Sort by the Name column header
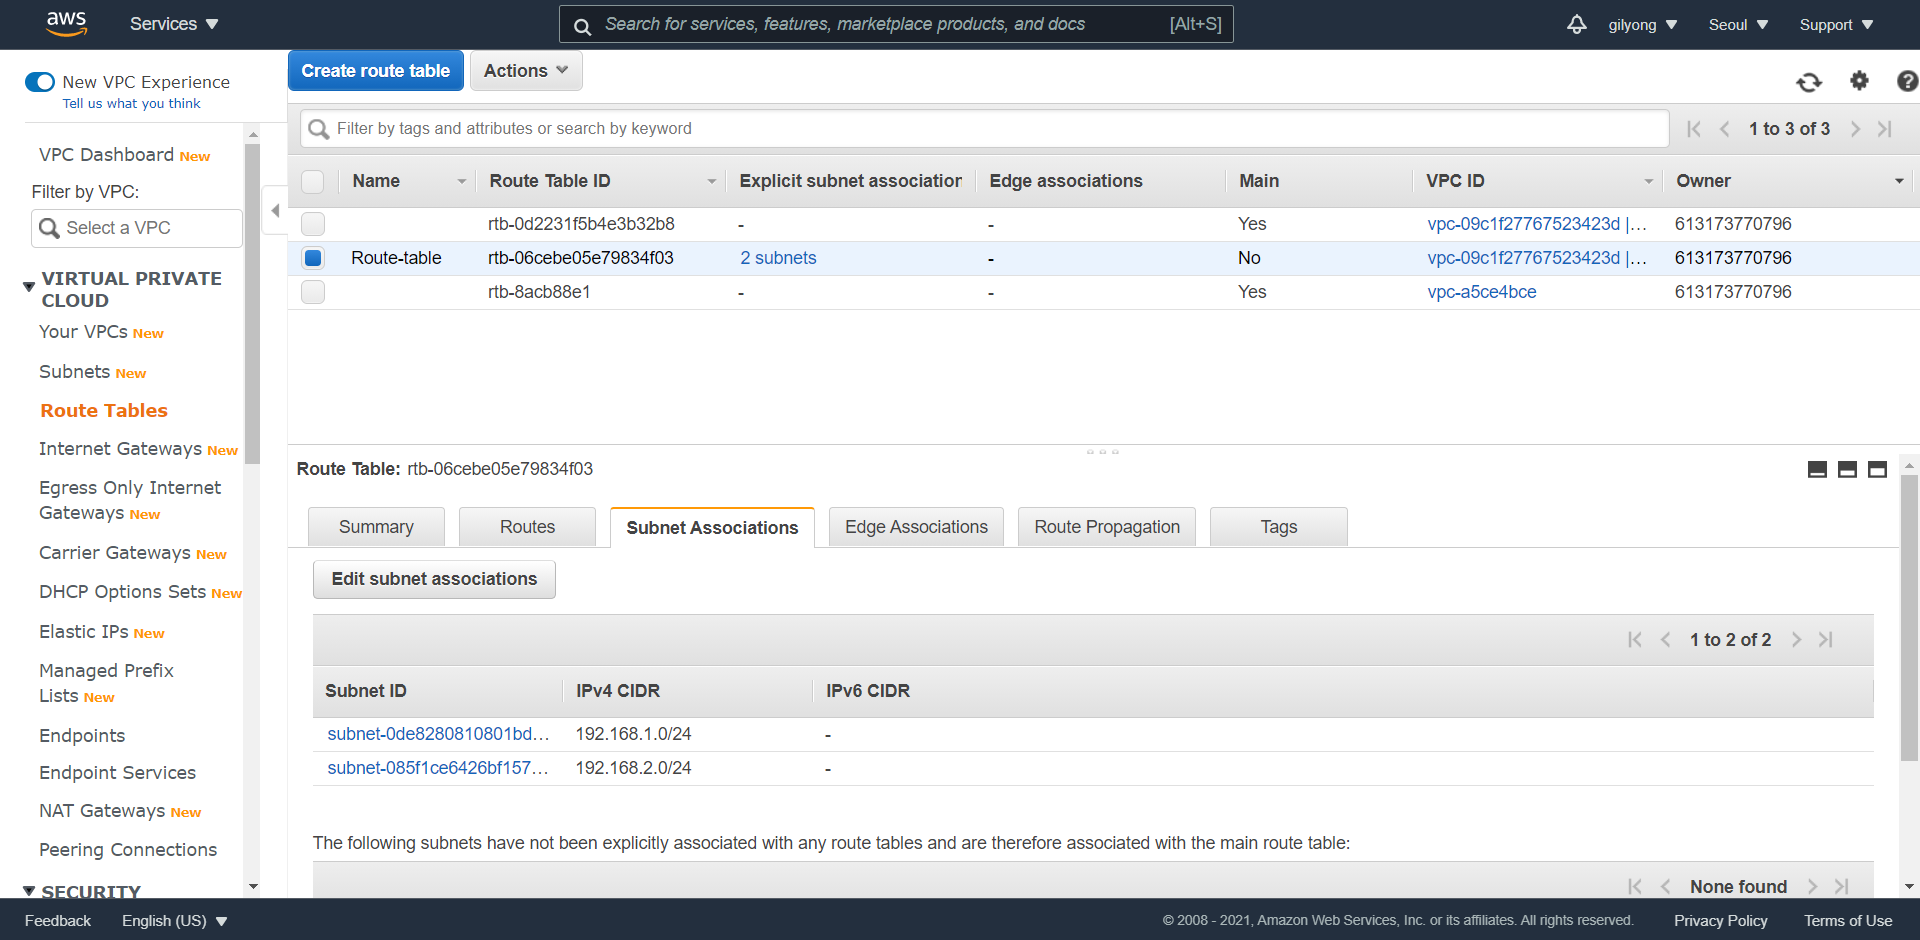The height and width of the screenshot is (940, 1920). (x=376, y=181)
